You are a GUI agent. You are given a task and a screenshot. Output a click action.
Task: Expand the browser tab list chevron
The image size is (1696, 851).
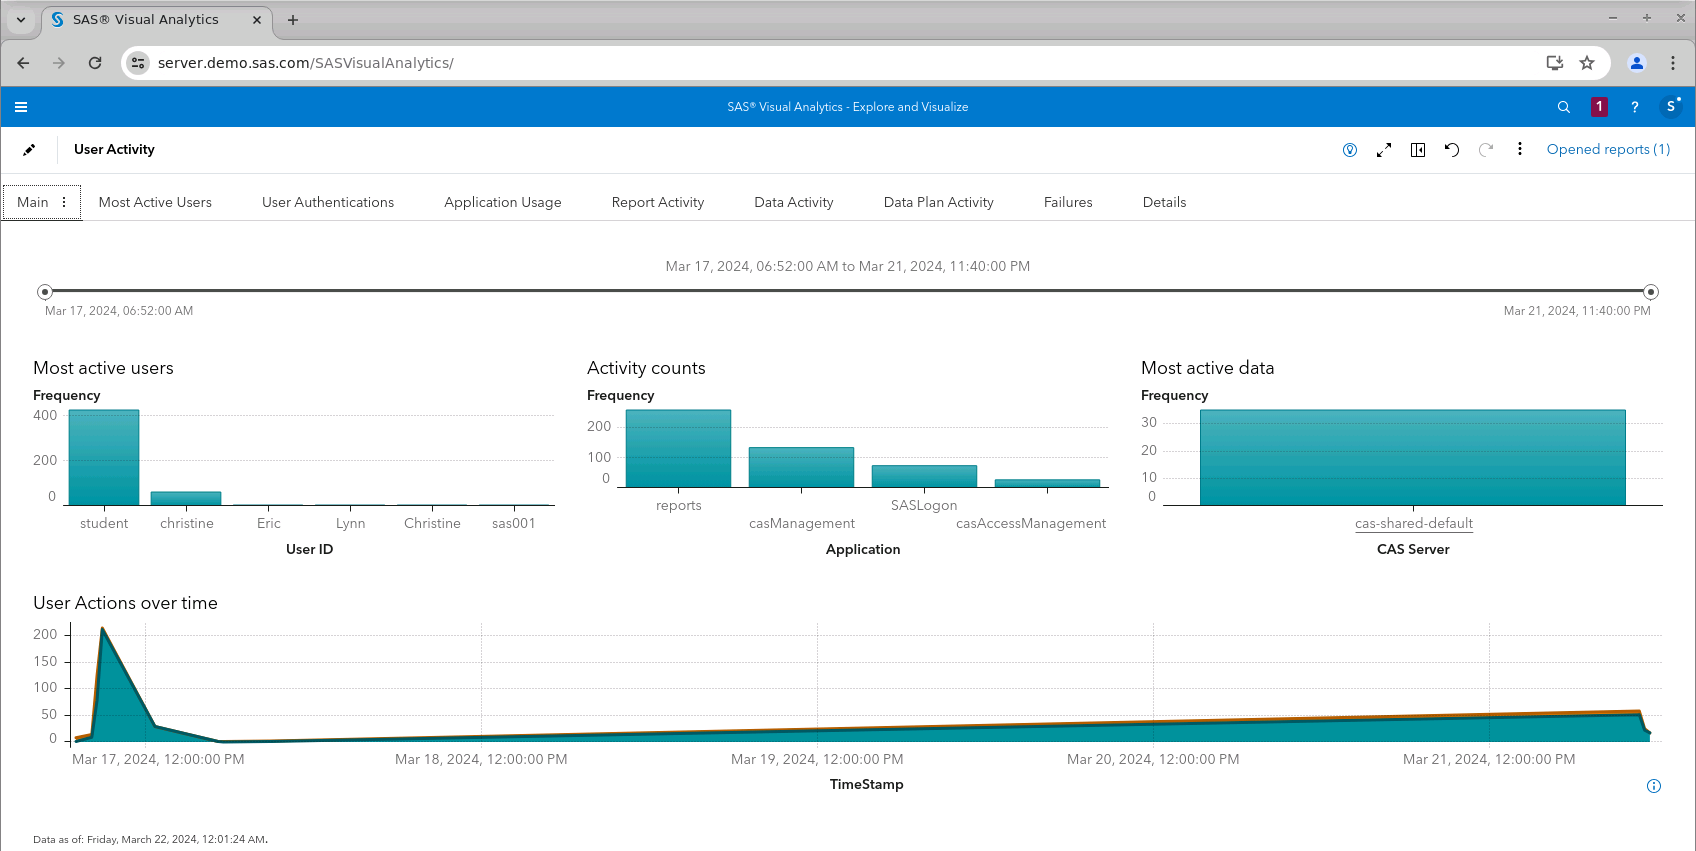(21, 20)
